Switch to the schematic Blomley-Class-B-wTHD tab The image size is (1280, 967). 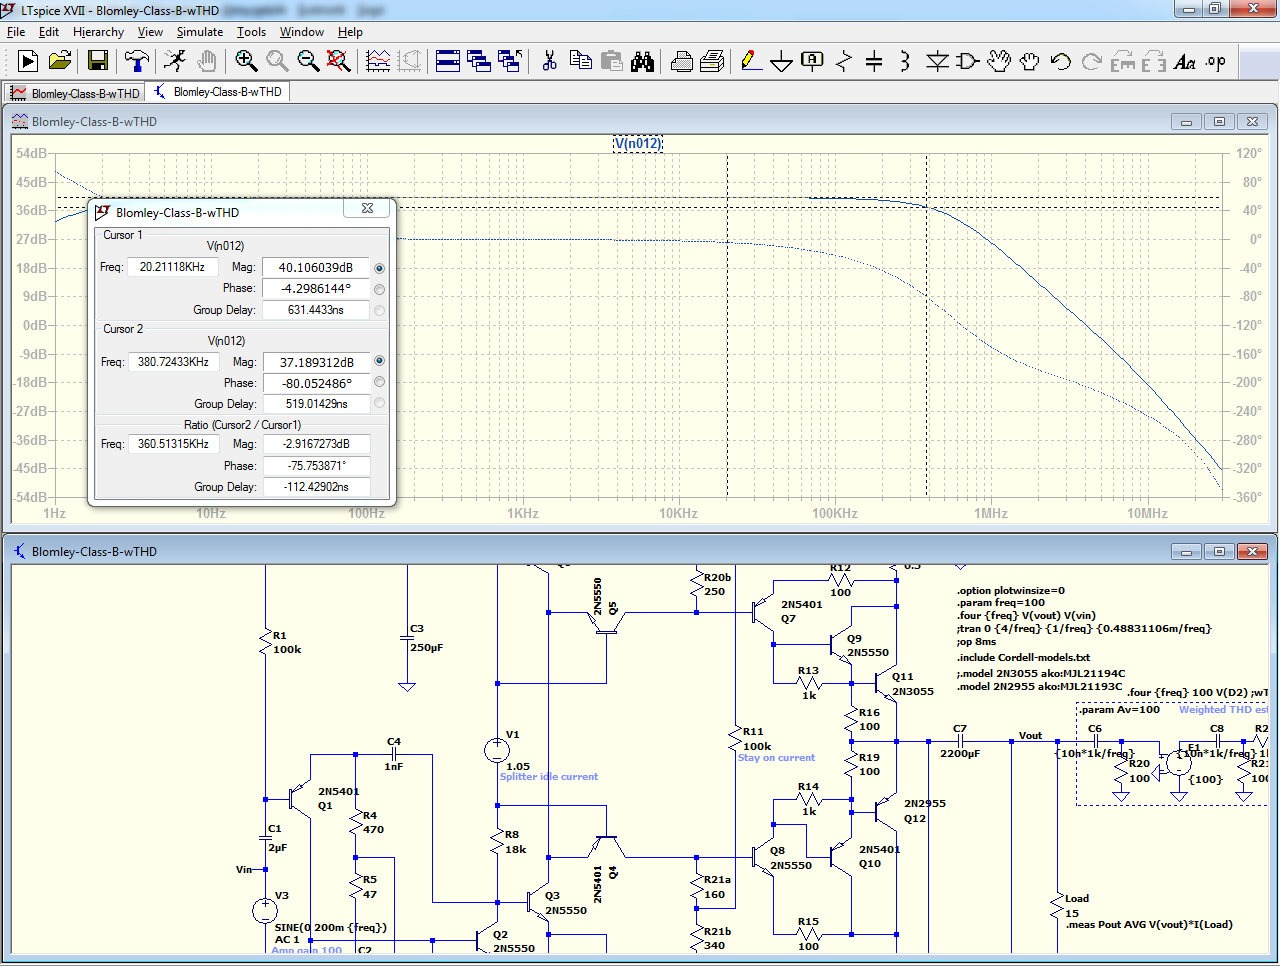point(218,92)
